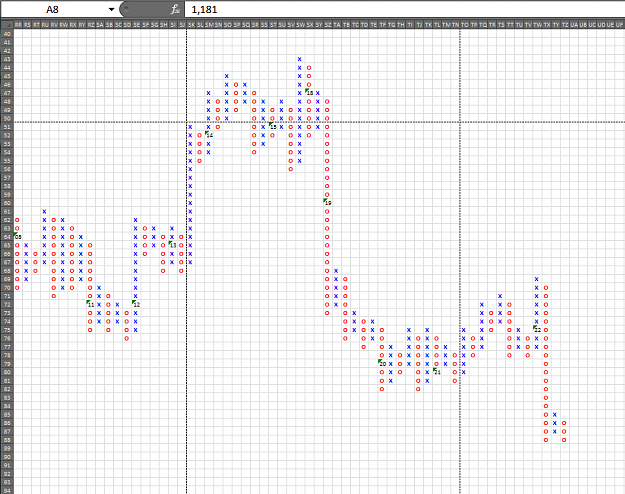Select column header TF
The width and height of the screenshot is (625, 494).
pos(383,25)
